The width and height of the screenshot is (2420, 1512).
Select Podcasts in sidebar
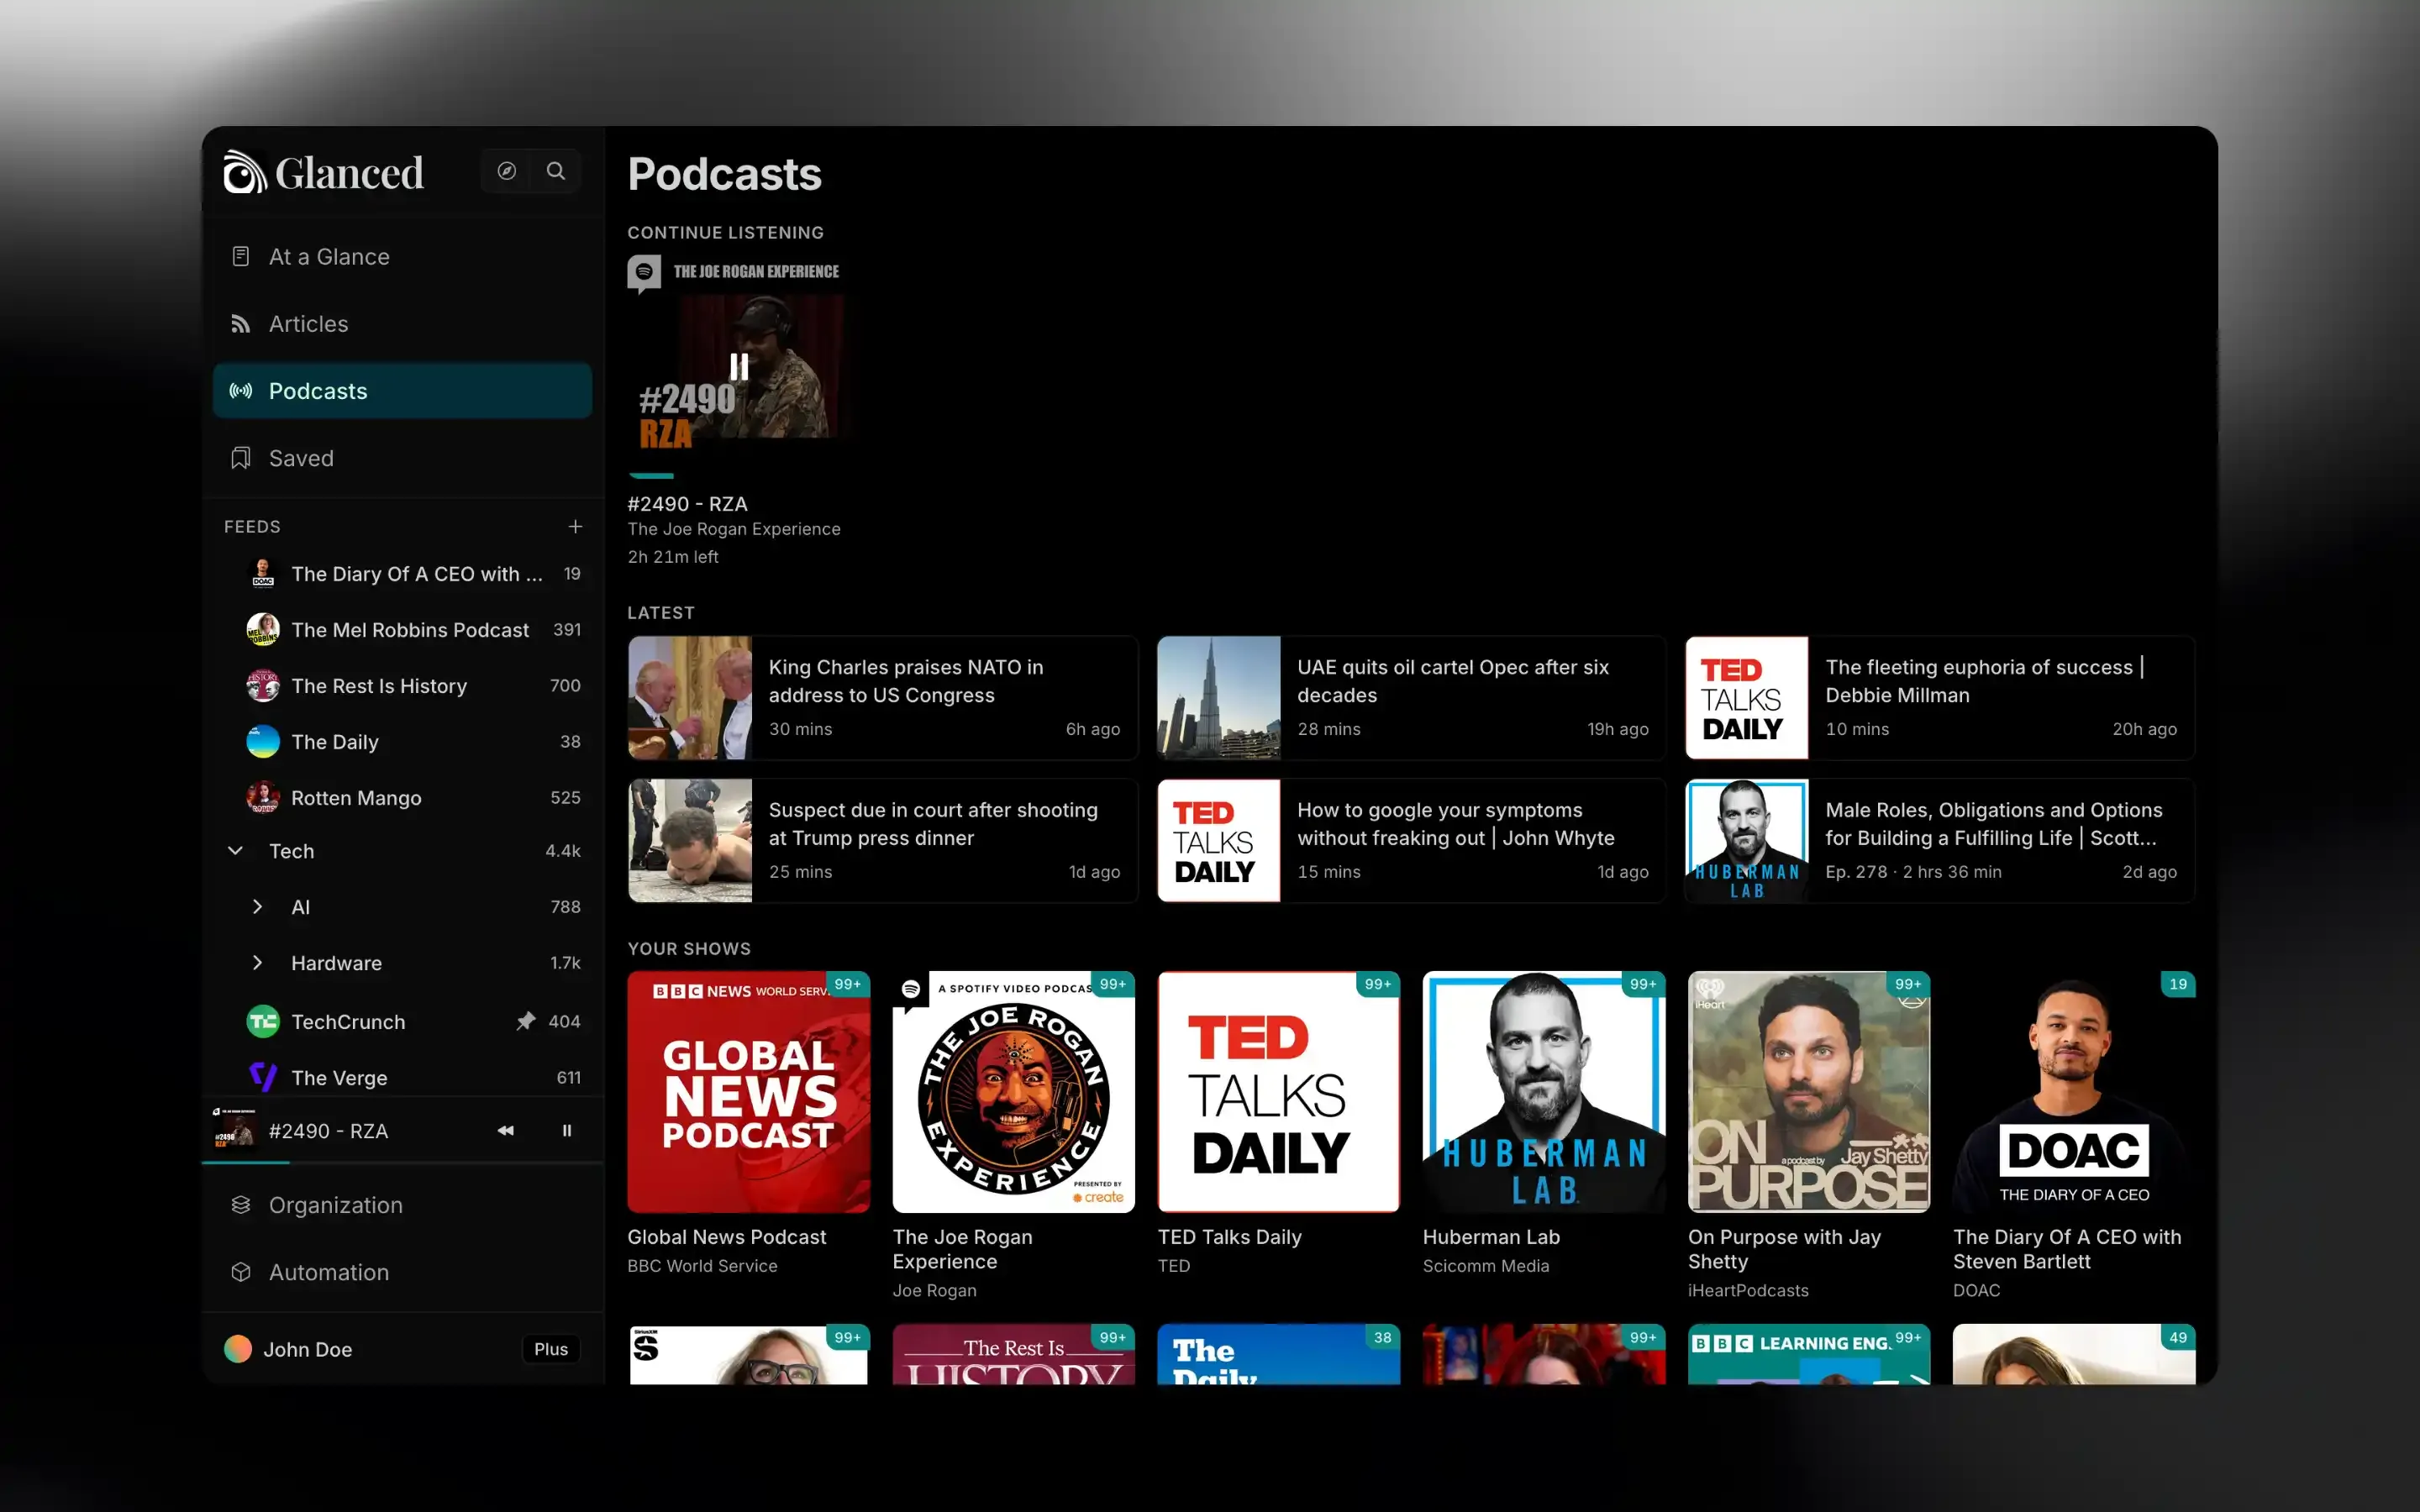click(x=402, y=391)
